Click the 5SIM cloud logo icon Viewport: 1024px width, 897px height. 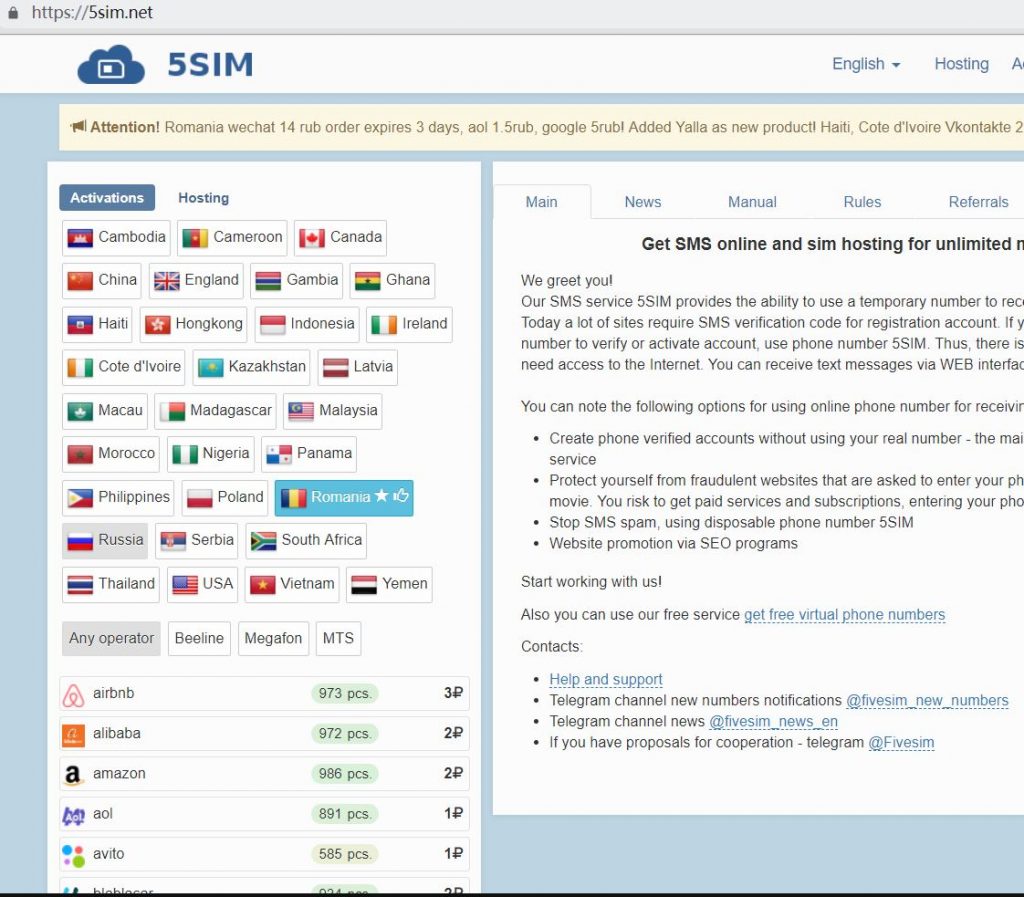[x=110, y=65]
